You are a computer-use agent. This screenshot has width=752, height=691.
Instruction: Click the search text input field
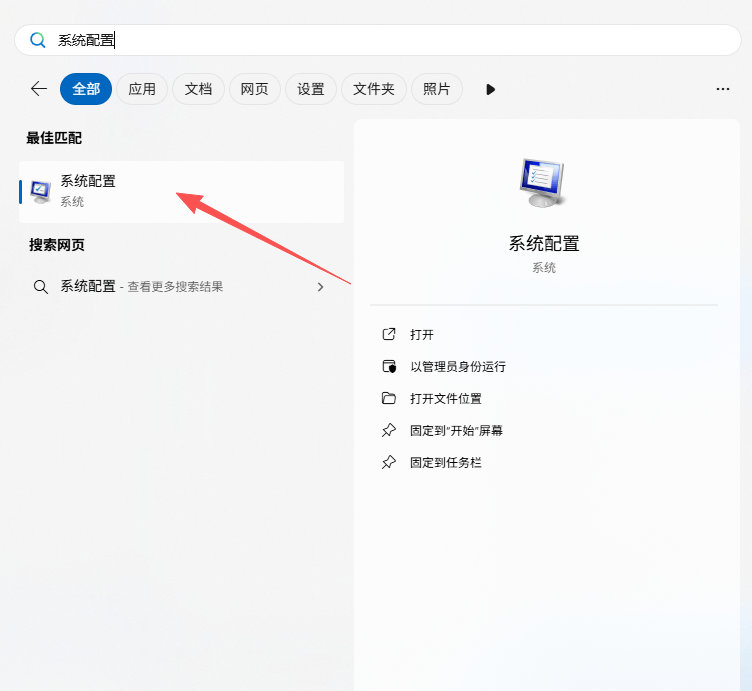point(400,40)
